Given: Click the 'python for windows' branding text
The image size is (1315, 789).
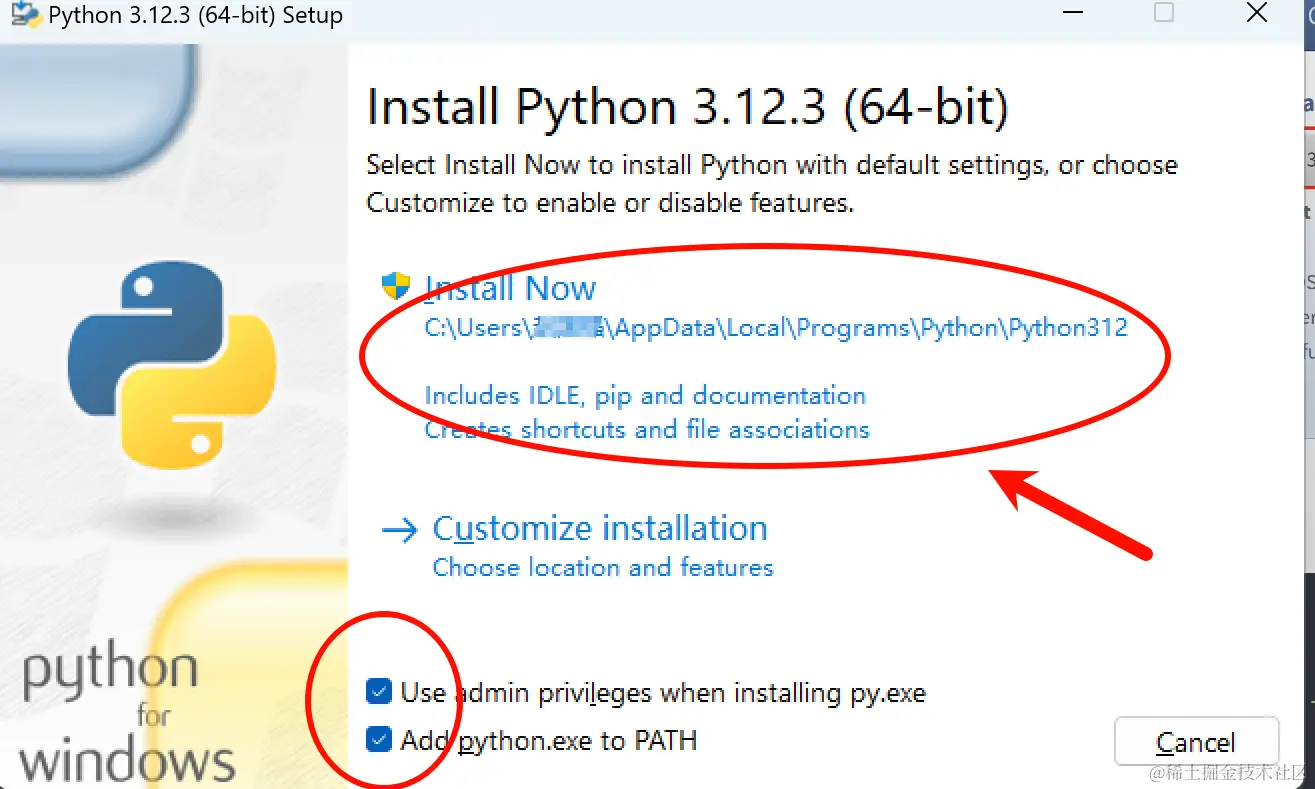Looking at the screenshot, I should [128, 714].
